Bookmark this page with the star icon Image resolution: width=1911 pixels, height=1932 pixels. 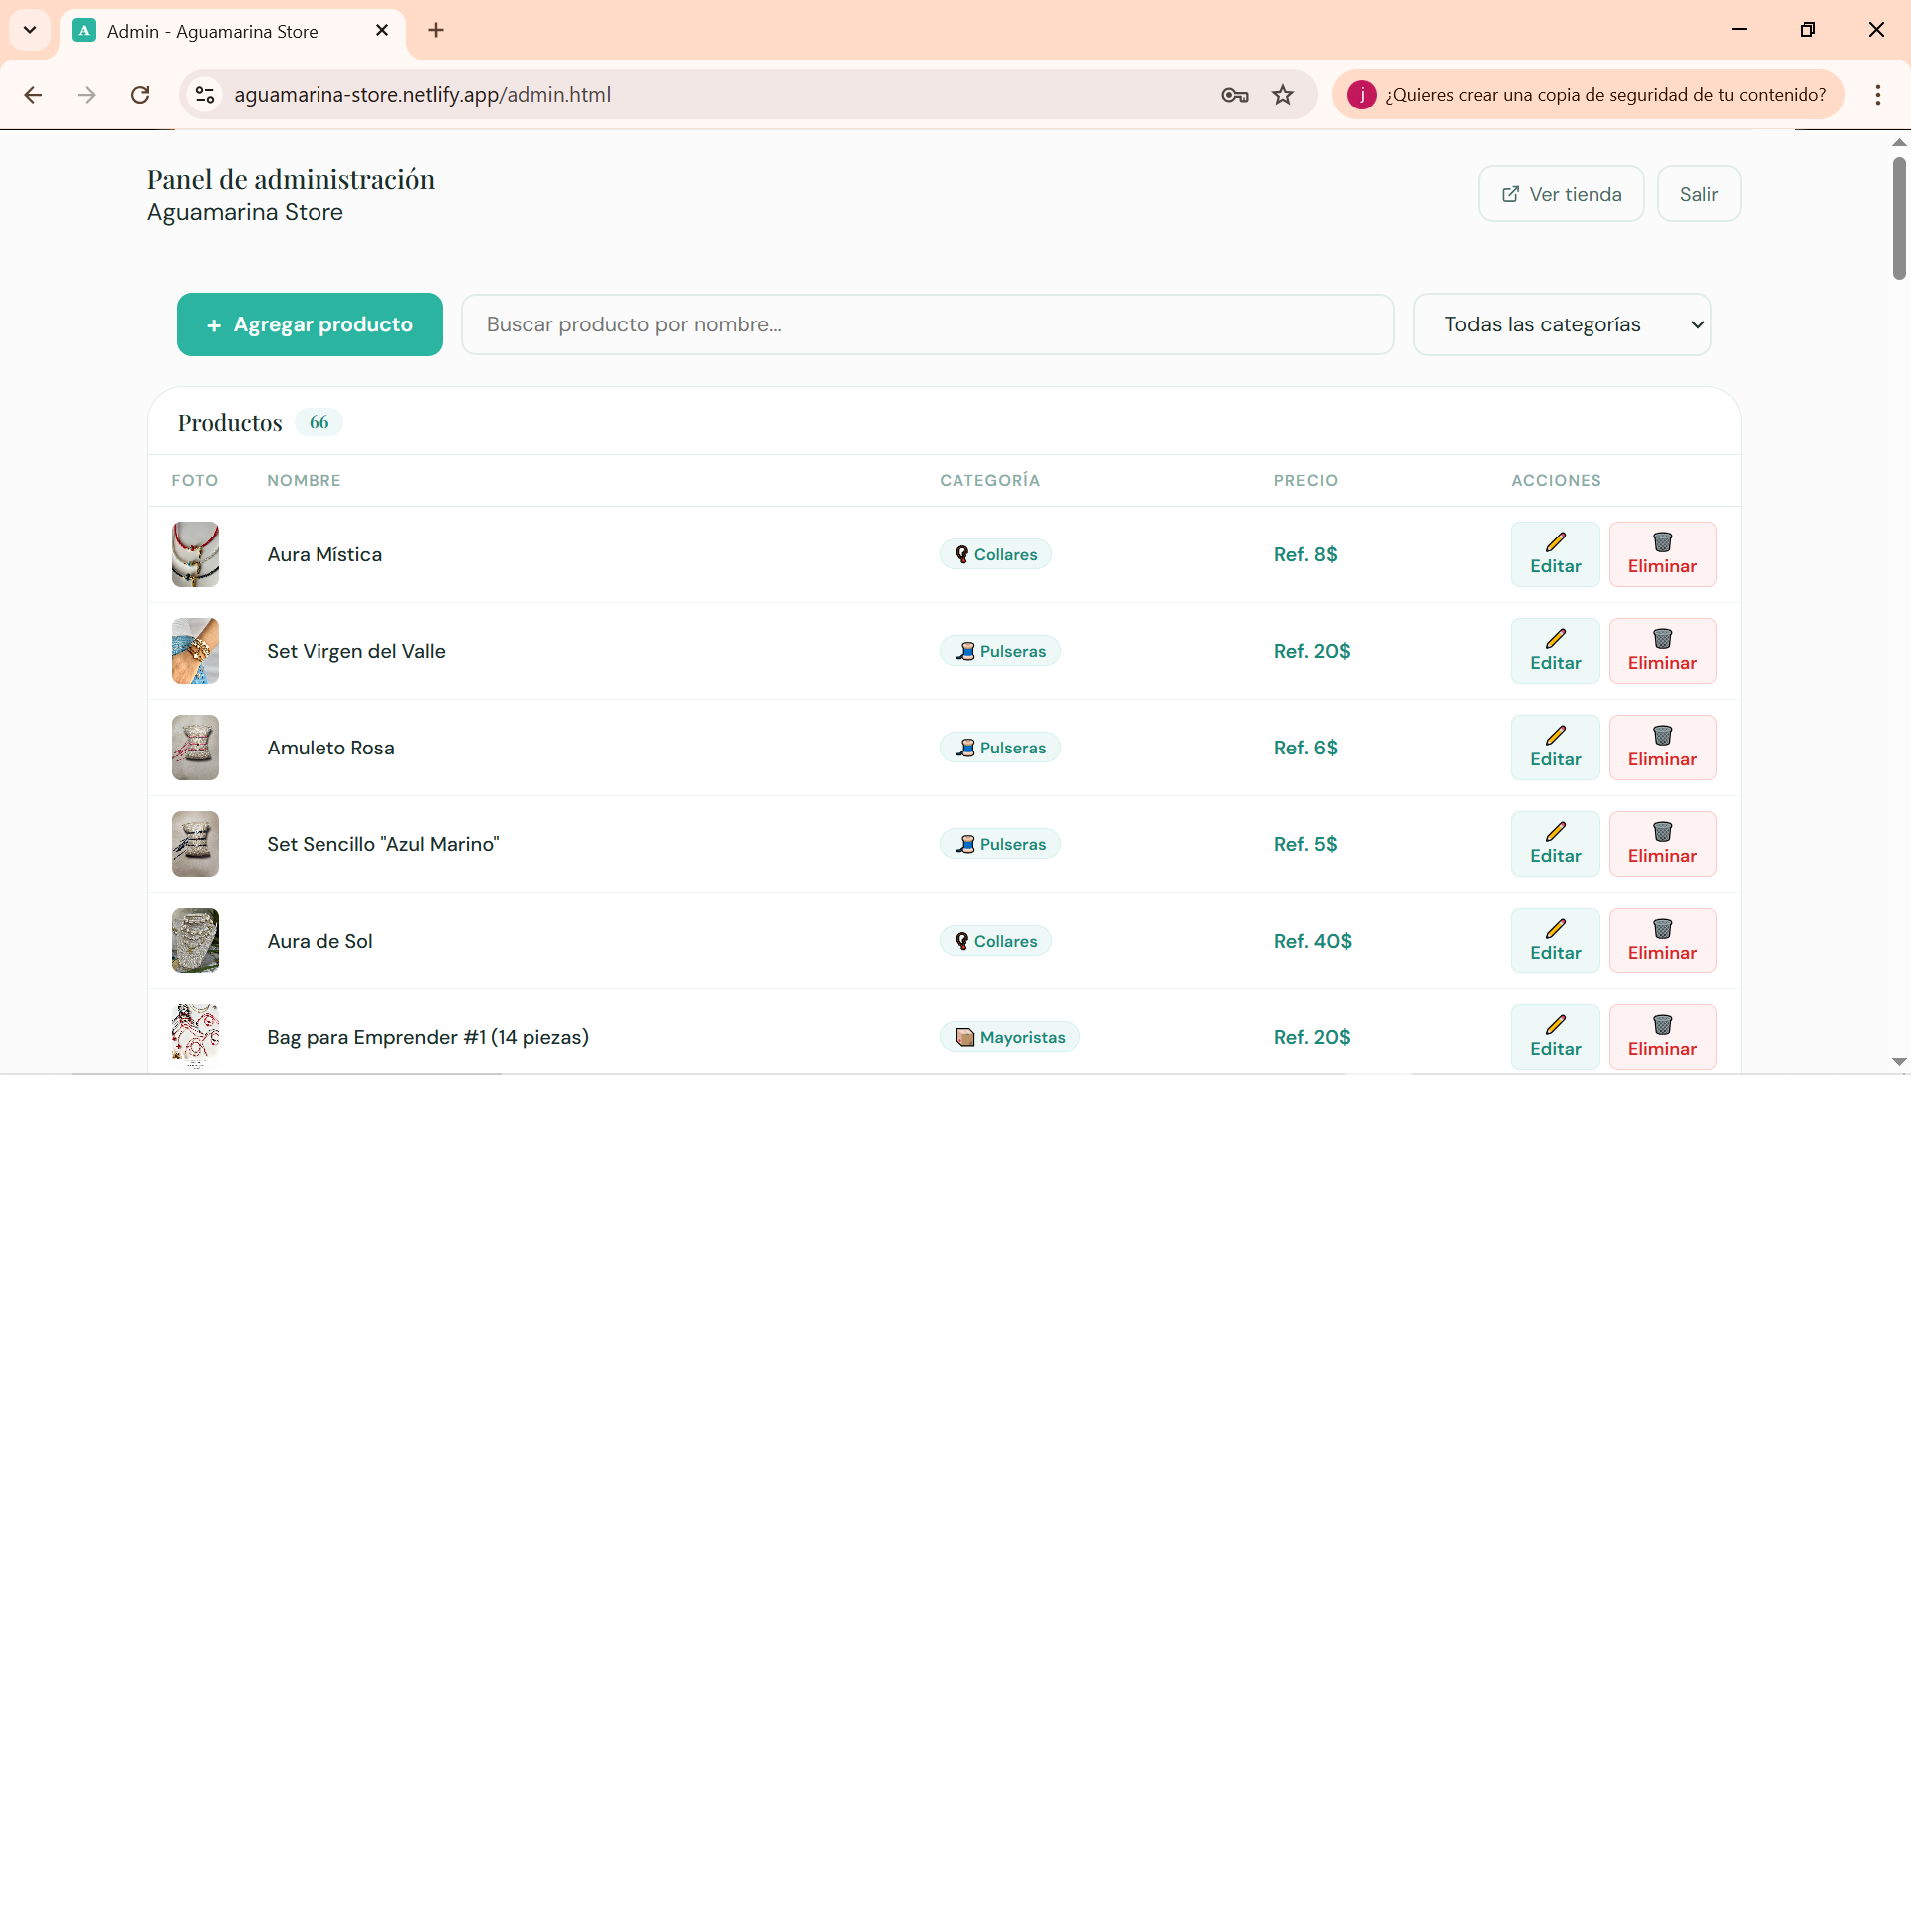pyautogui.click(x=1282, y=94)
